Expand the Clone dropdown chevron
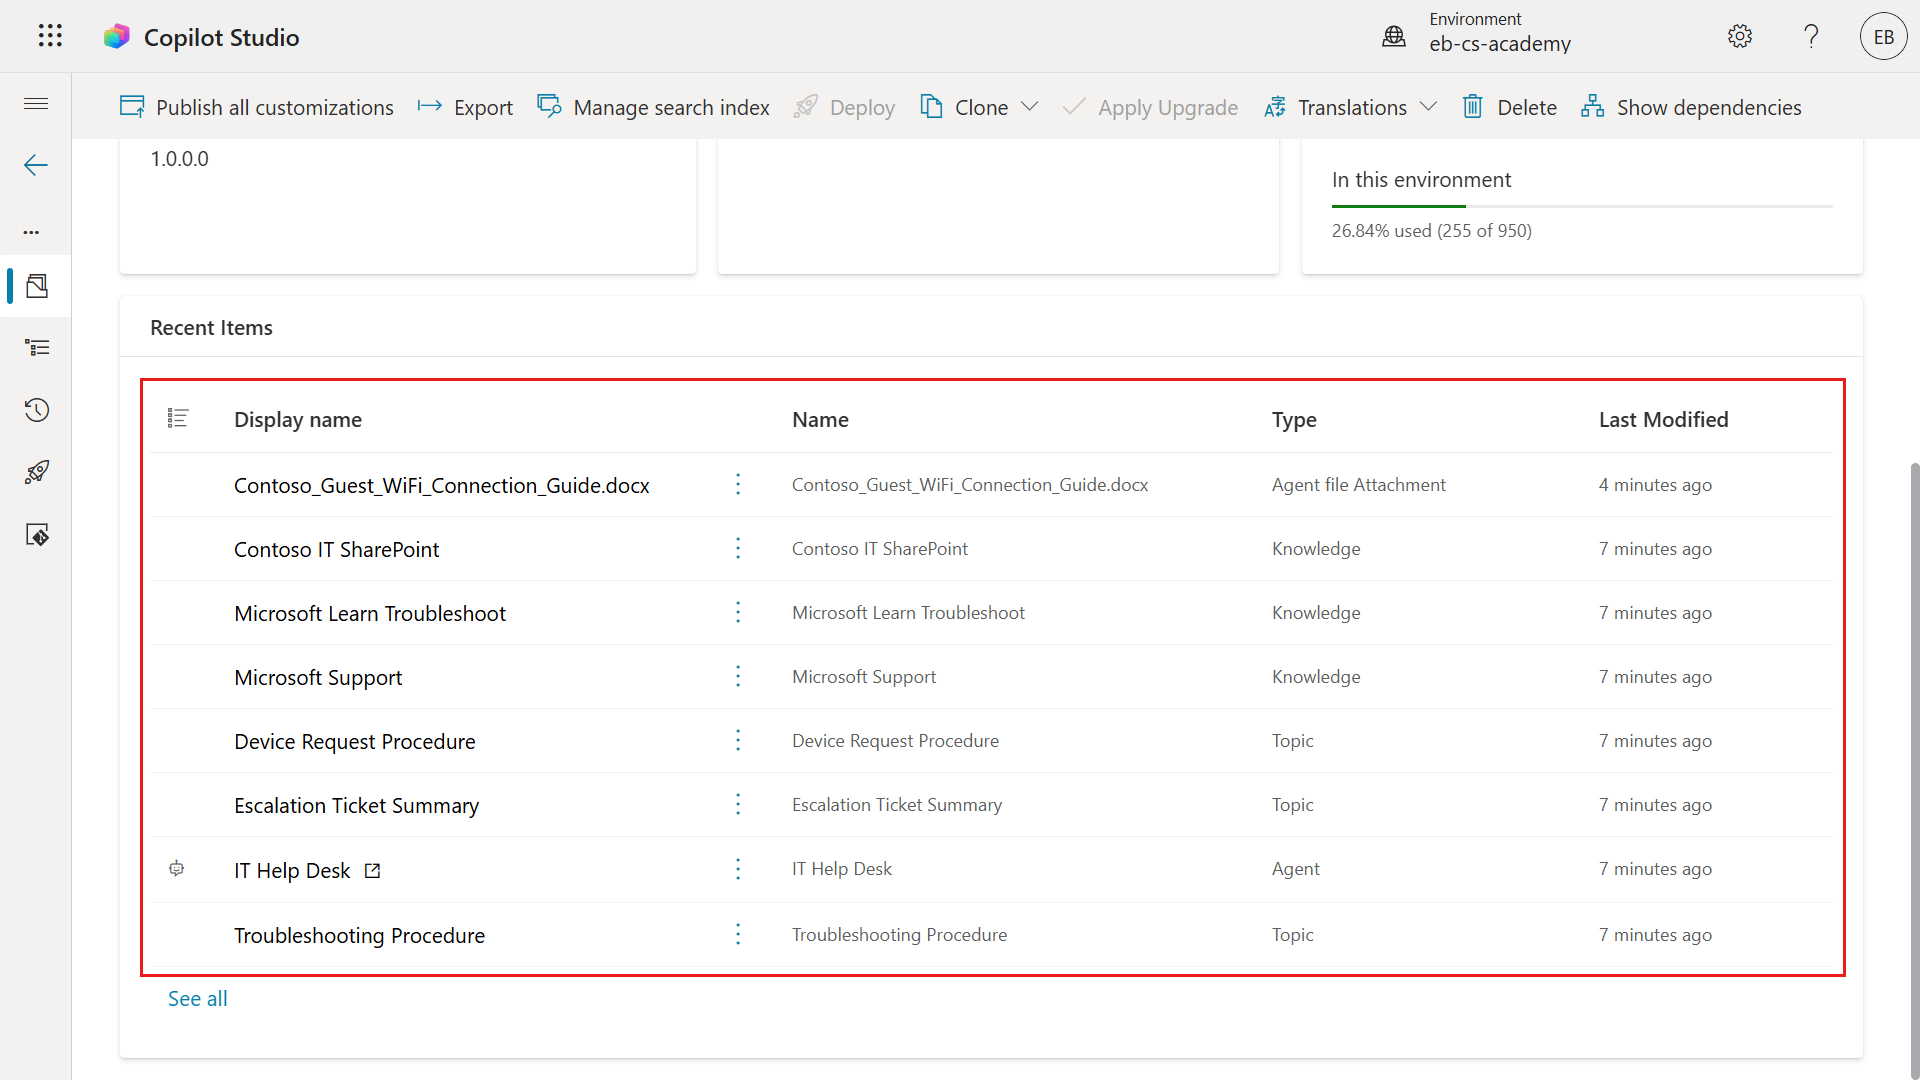The image size is (1920, 1080). coord(1029,106)
